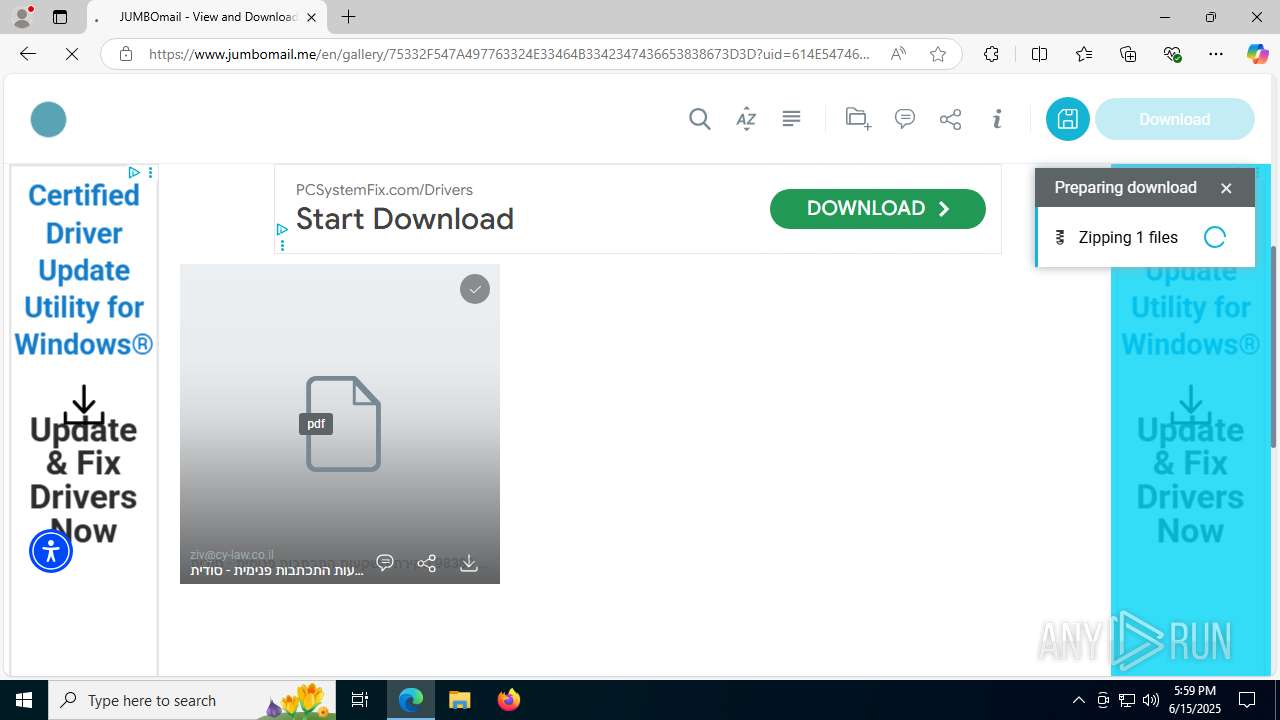Open a new browser tab
This screenshot has width=1280, height=720.
pos(348,17)
